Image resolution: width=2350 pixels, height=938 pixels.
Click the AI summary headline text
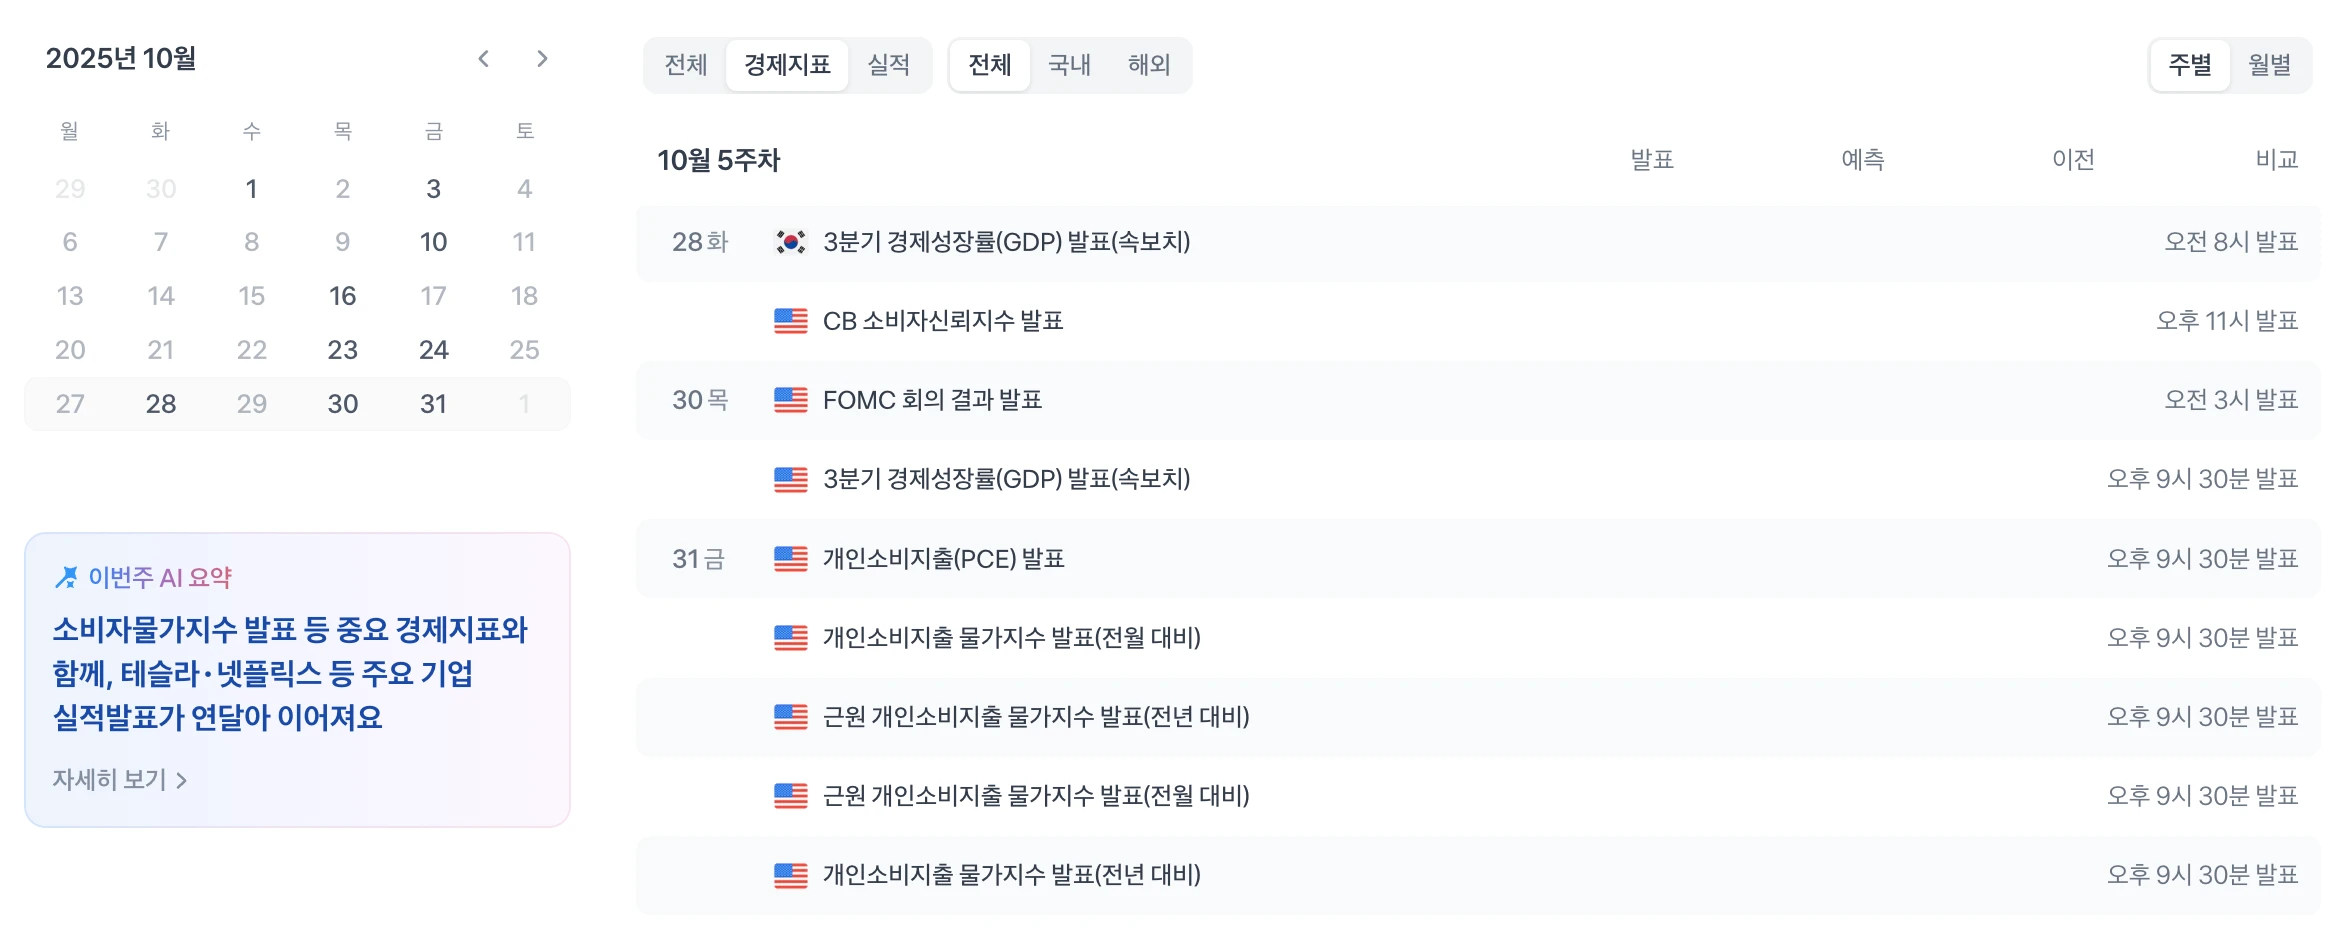pyautogui.click(x=290, y=673)
